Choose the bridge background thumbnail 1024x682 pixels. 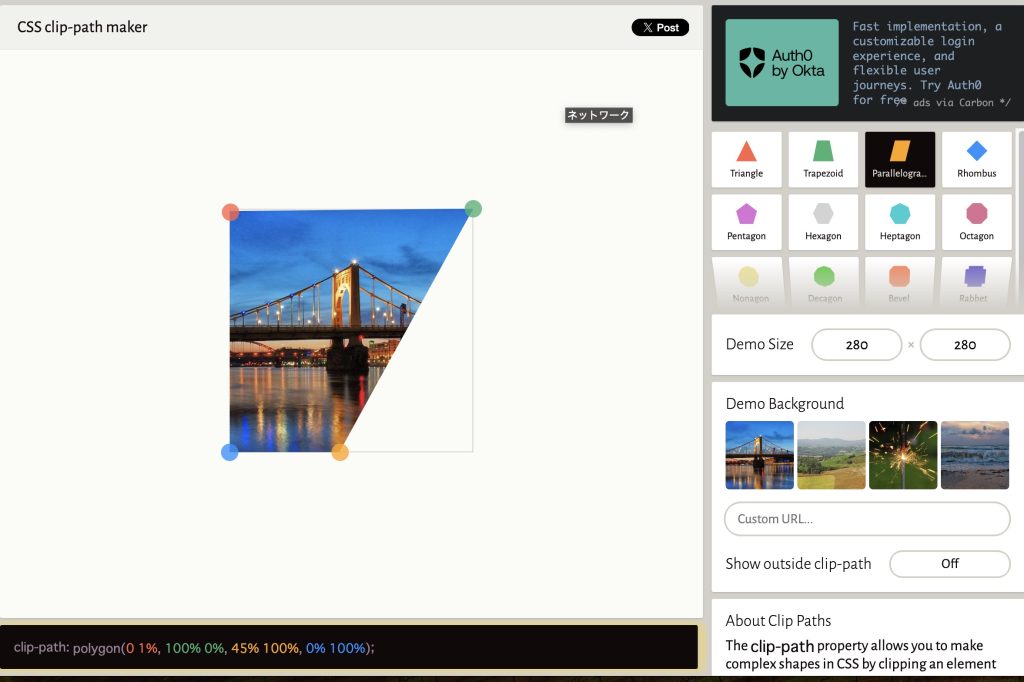tap(760, 455)
